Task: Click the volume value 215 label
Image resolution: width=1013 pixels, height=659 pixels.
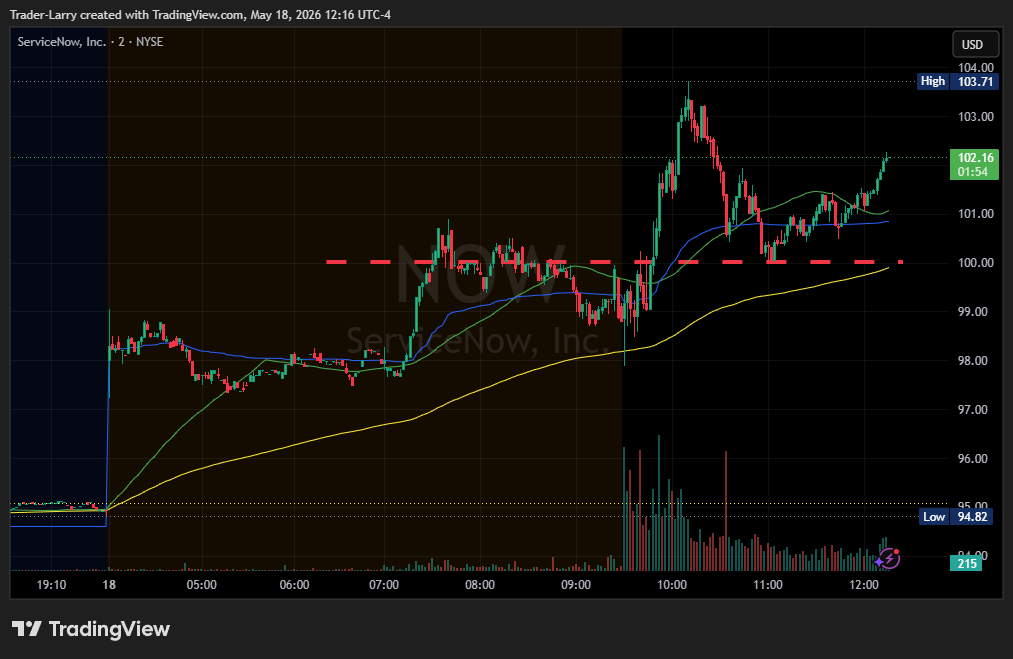Action: pyautogui.click(x=966, y=563)
